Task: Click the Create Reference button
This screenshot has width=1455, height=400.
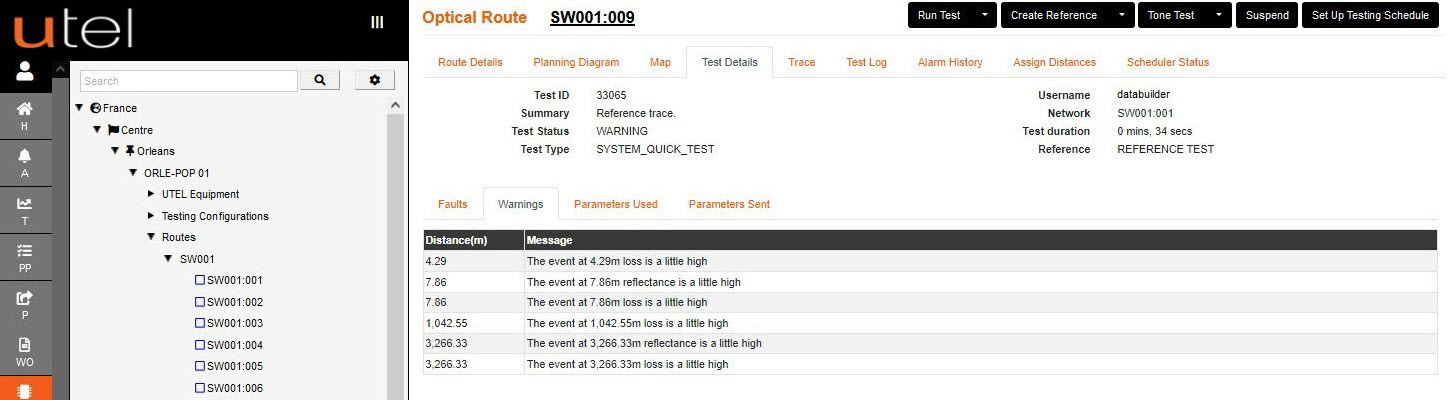Action: pos(1054,15)
